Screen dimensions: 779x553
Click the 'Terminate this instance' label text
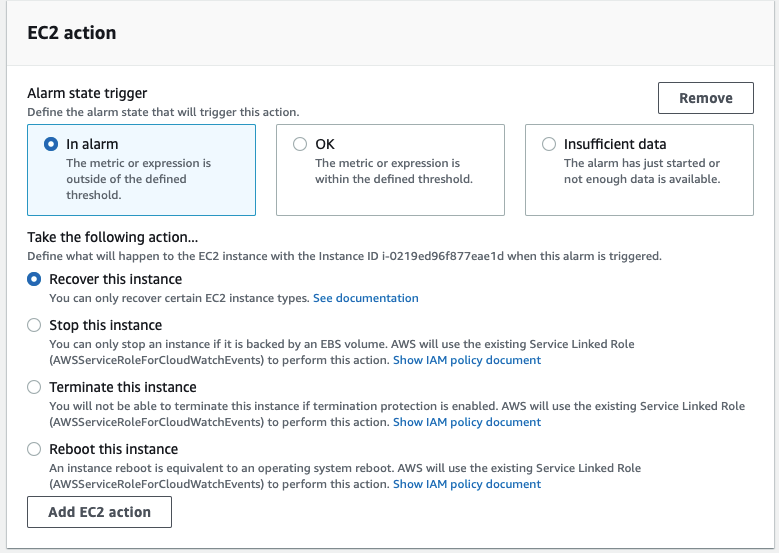tap(123, 387)
